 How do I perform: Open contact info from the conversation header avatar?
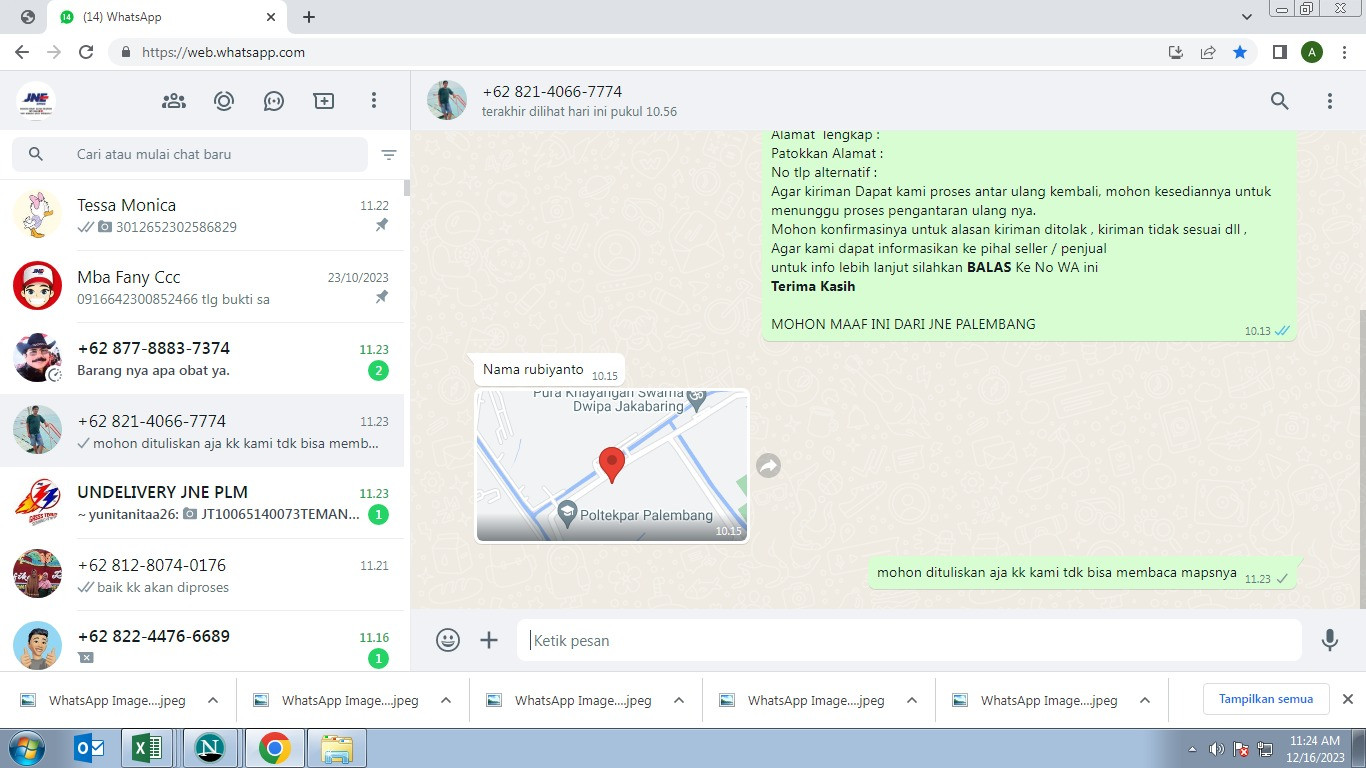[x=447, y=100]
